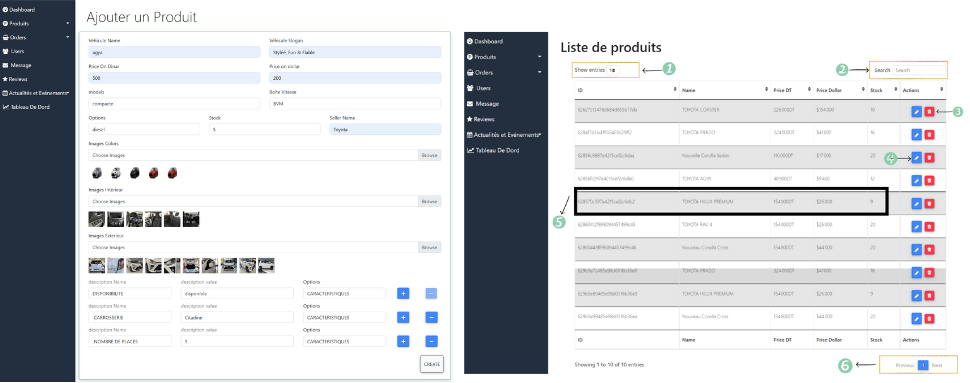This screenshot has width=970, height=383.
Task: Click the models input field containing compacte
Action: (175, 103)
